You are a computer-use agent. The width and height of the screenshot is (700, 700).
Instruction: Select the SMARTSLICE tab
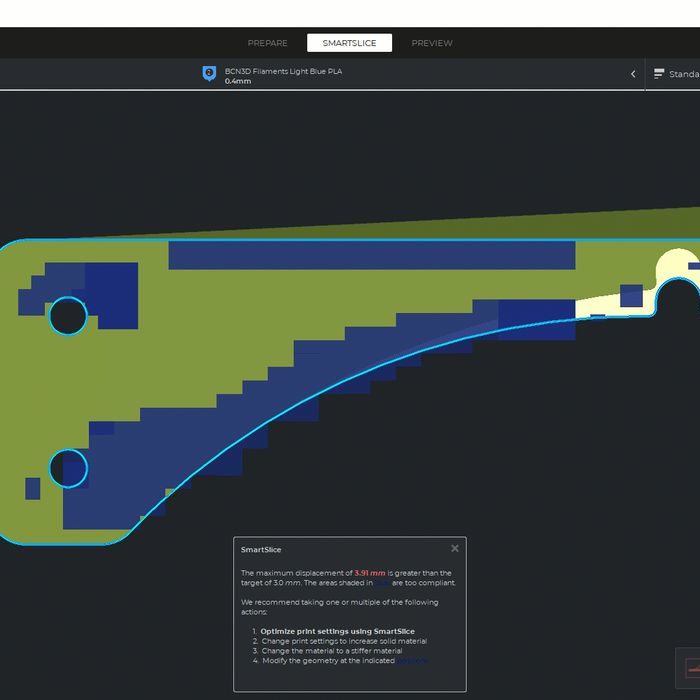[x=349, y=43]
